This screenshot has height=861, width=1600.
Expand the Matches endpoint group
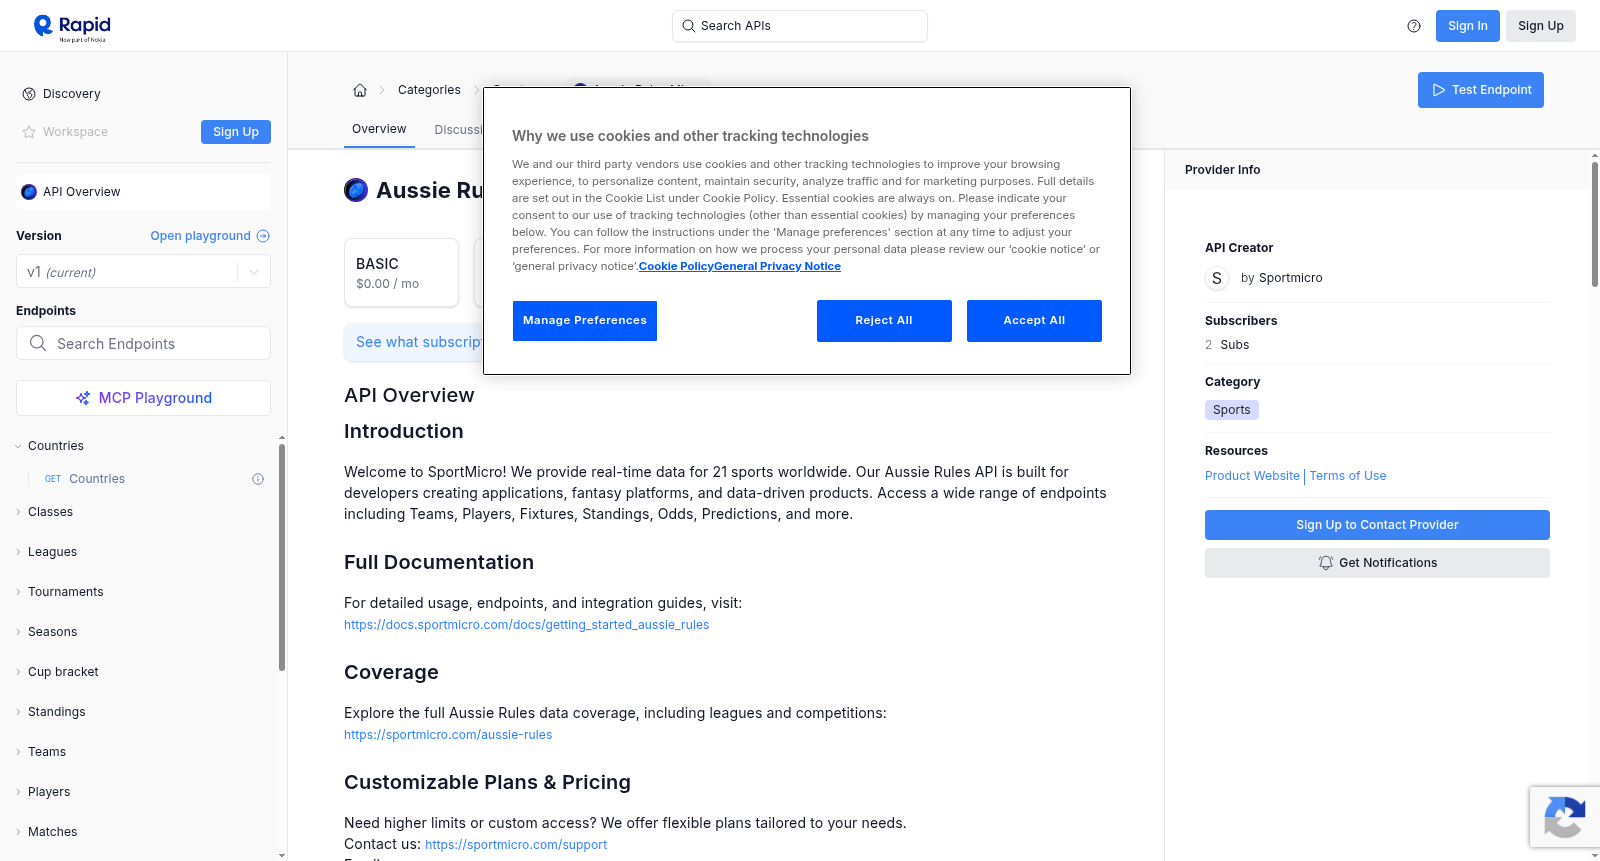pos(18,832)
